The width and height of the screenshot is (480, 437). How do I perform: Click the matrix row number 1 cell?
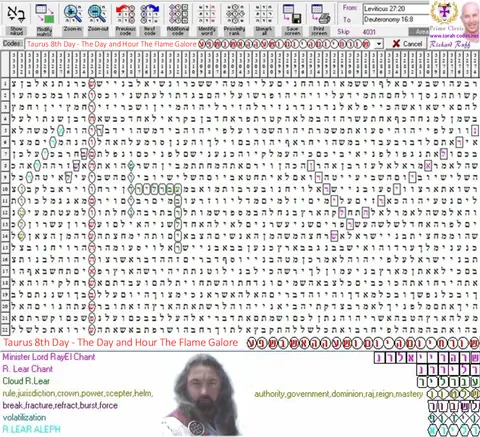pyautogui.click(x=5, y=84)
